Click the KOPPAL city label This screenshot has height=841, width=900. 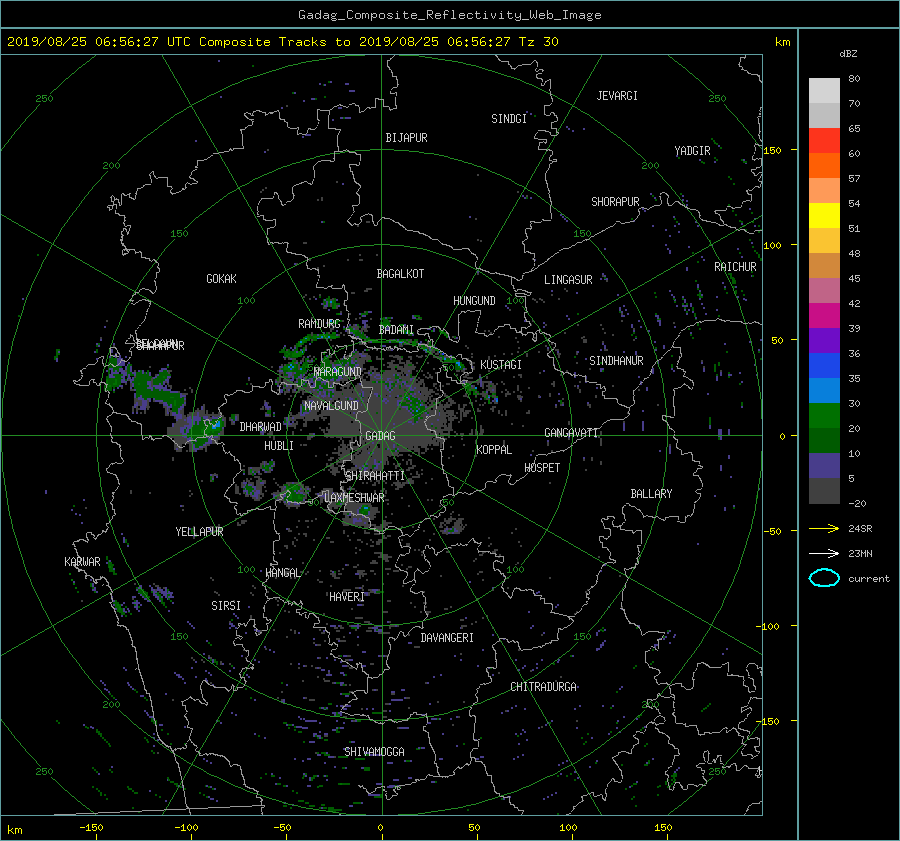[494, 449]
